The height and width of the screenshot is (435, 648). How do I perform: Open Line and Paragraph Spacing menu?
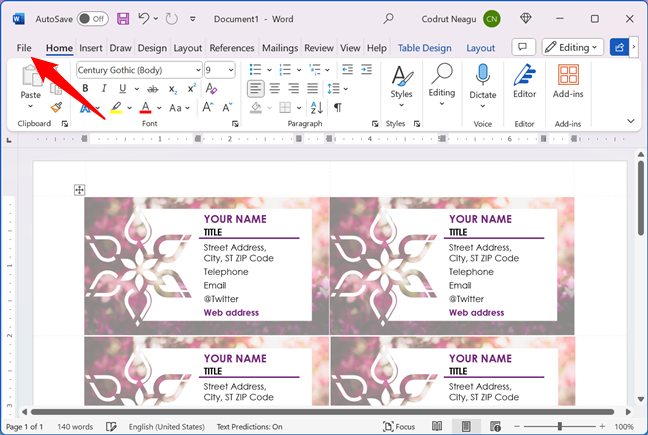point(337,88)
